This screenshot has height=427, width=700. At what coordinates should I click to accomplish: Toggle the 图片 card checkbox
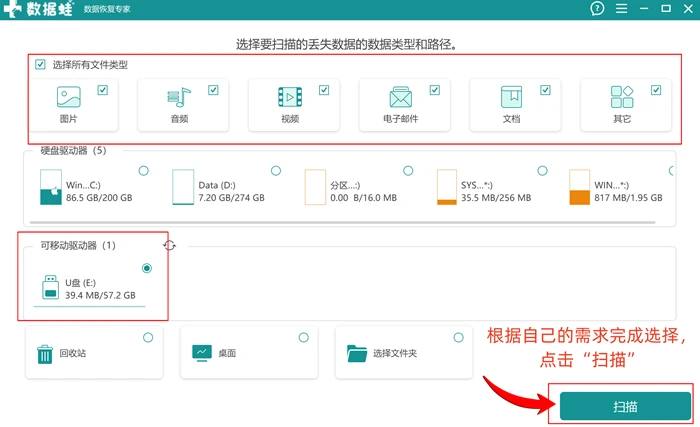point(103,90)
